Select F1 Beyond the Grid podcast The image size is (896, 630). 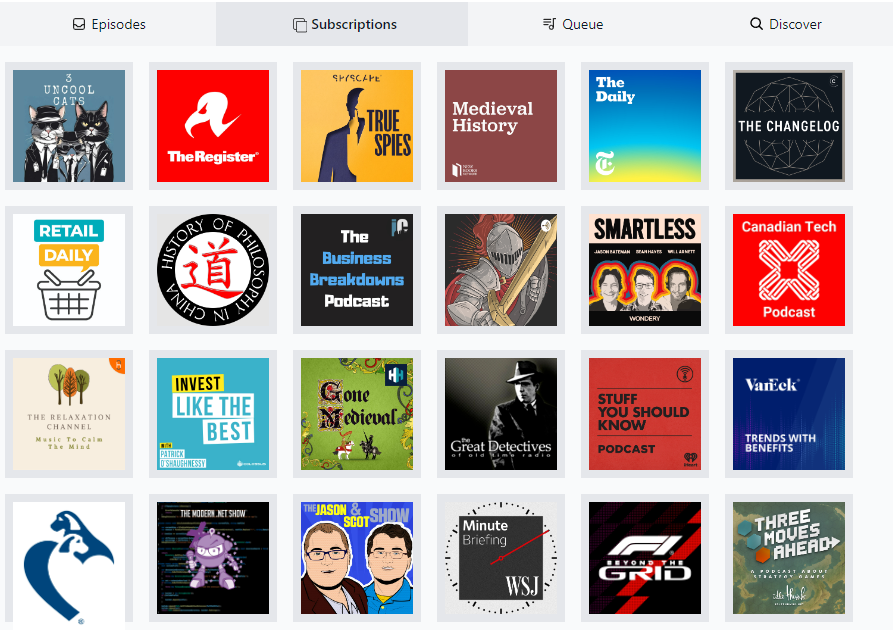click(645, 558)
